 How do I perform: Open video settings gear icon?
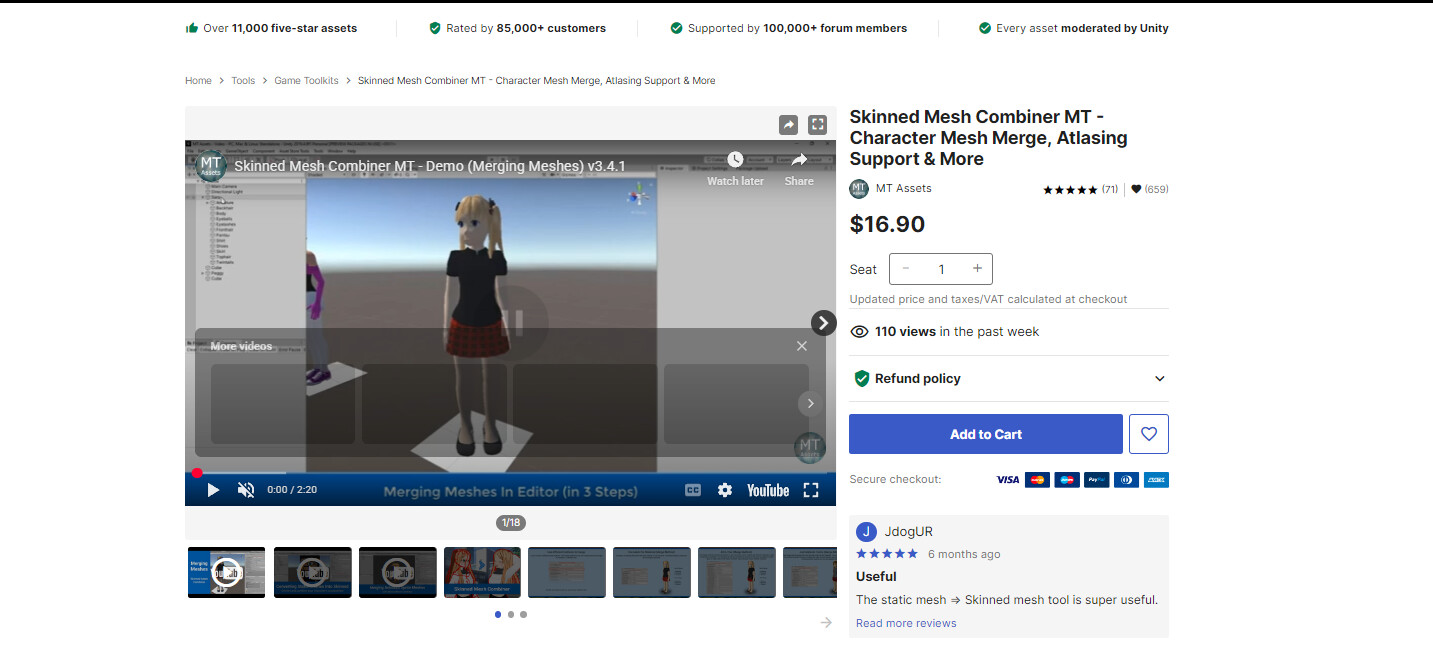[725, 490]
